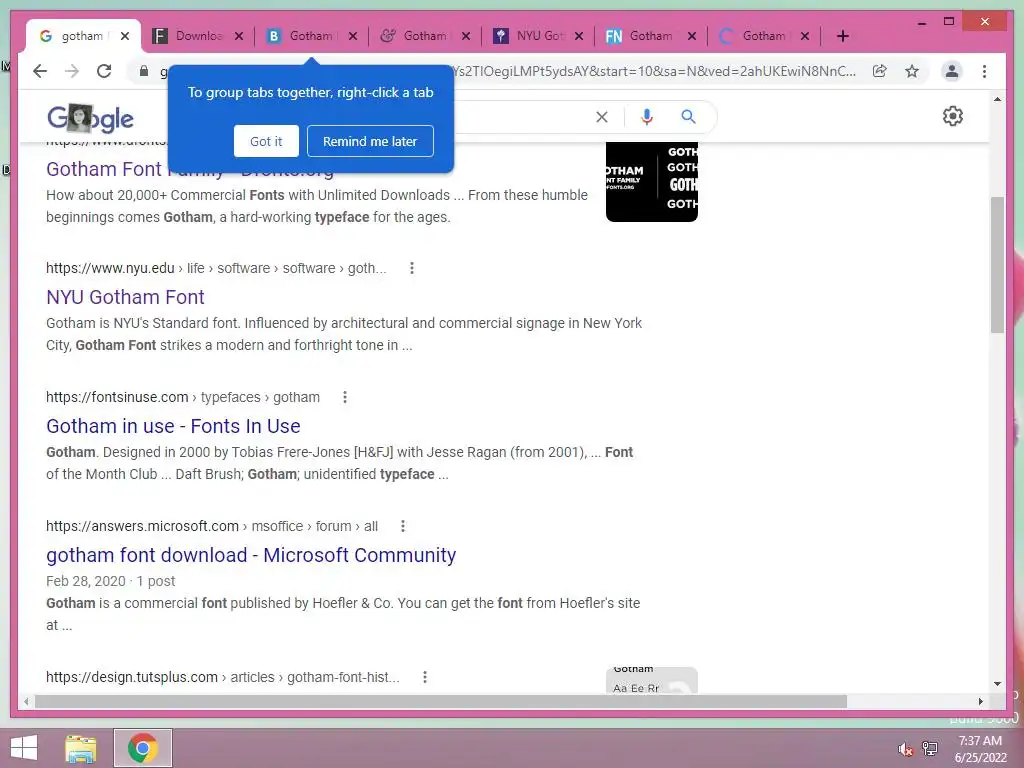Click the scroll down arrow
The width and height of the screenshot is (1024, 768).
tap(997, 684)
